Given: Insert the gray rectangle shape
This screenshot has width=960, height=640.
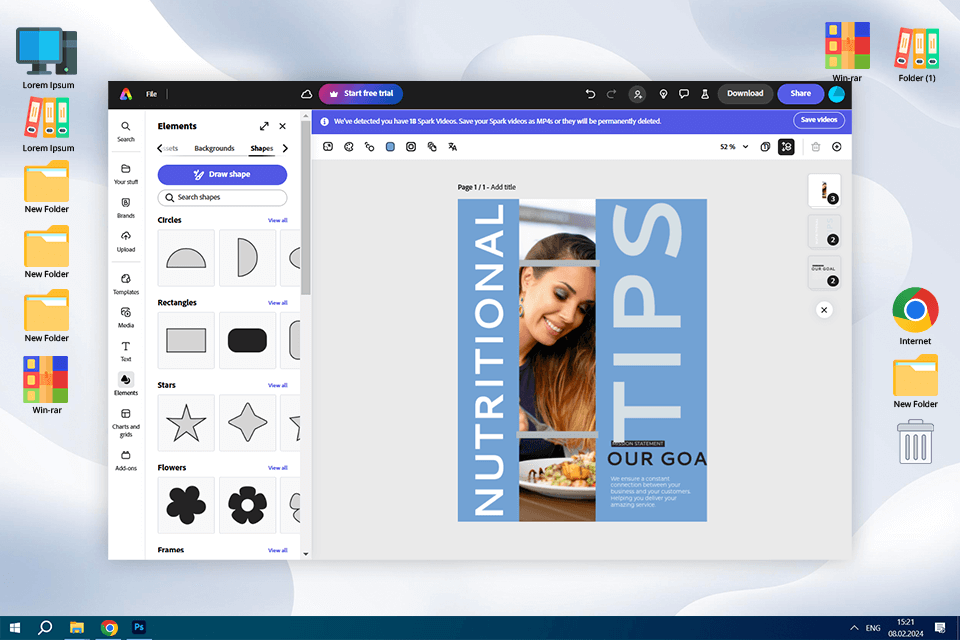Looking at the screenshot, I should pyautogui.click(x=186, y=341).
